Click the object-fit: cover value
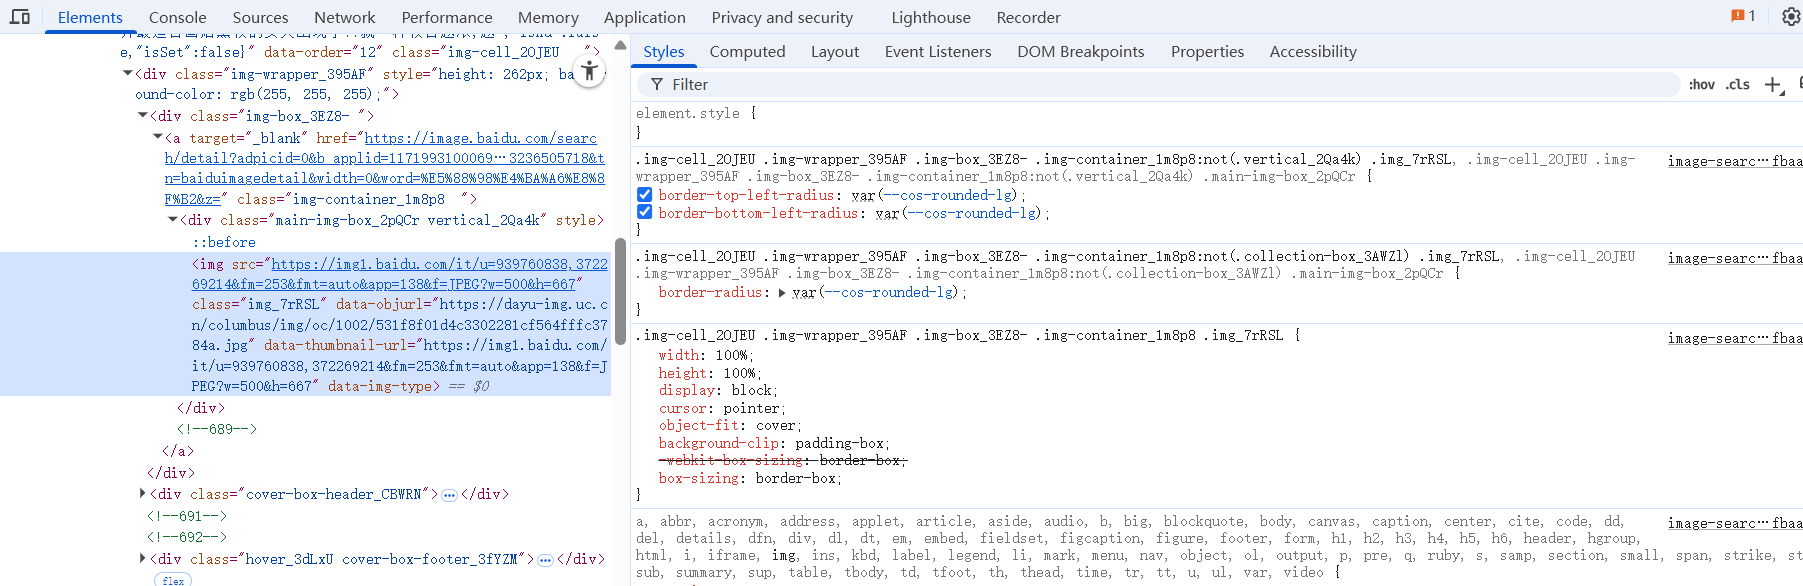Viewport: 1803px width, 586px height. click(x=776, y=425)
